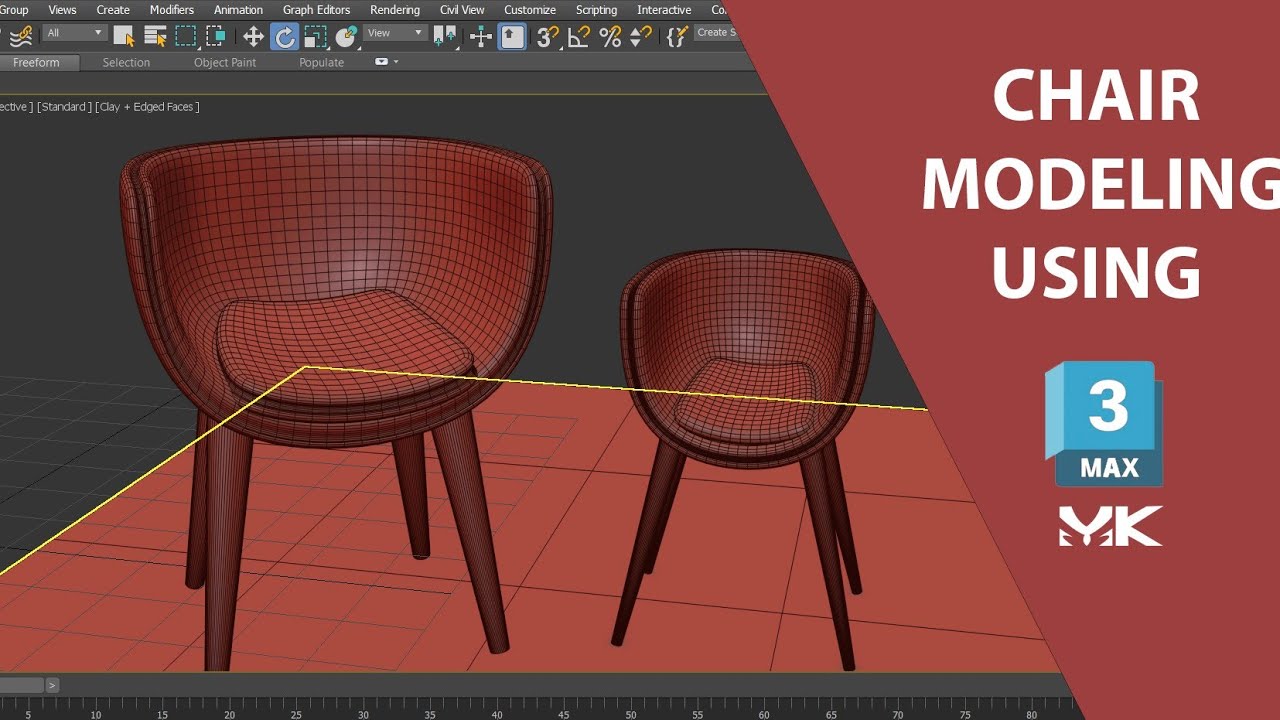Switch to the Freeform ribbon tab
This screenshot has height=720, width=1280.
[36, 62]
